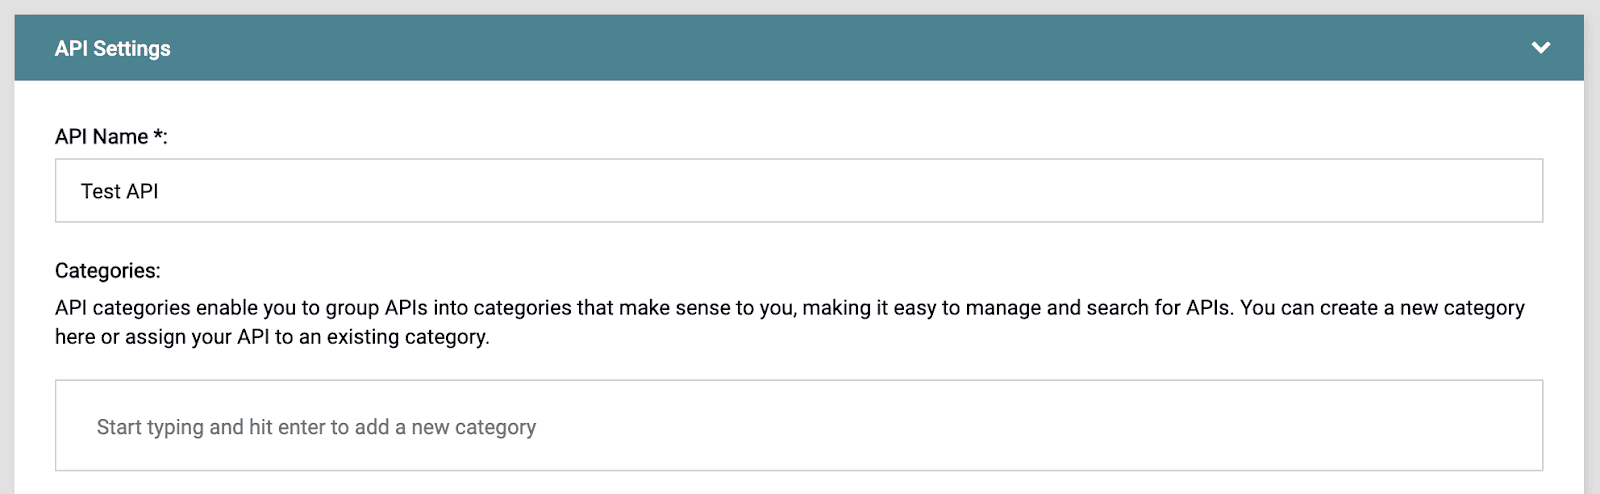The width and height of the screenshot is (1600, 494).
Task: Focus the API Name input field
Action: tap(798, 191)
